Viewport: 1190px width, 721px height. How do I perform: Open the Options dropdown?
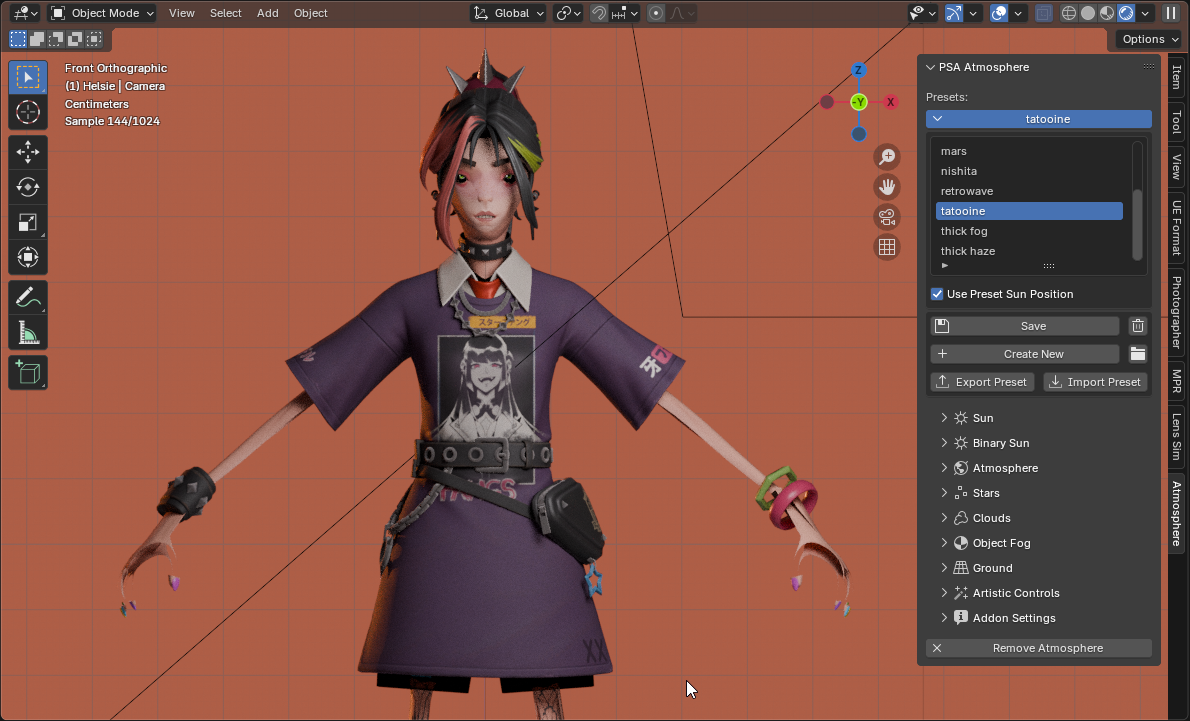pos(1150,39)
